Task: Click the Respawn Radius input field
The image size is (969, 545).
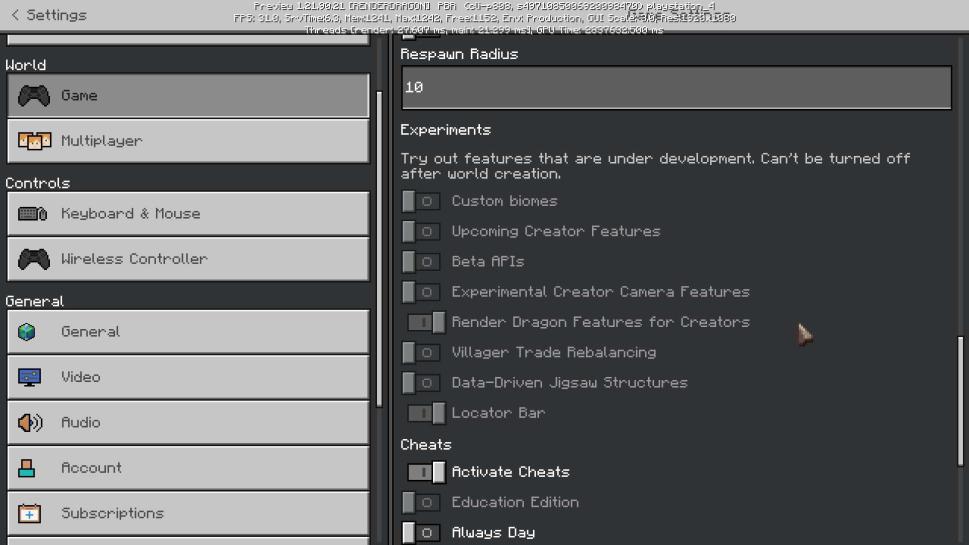Action: (676, 88)
